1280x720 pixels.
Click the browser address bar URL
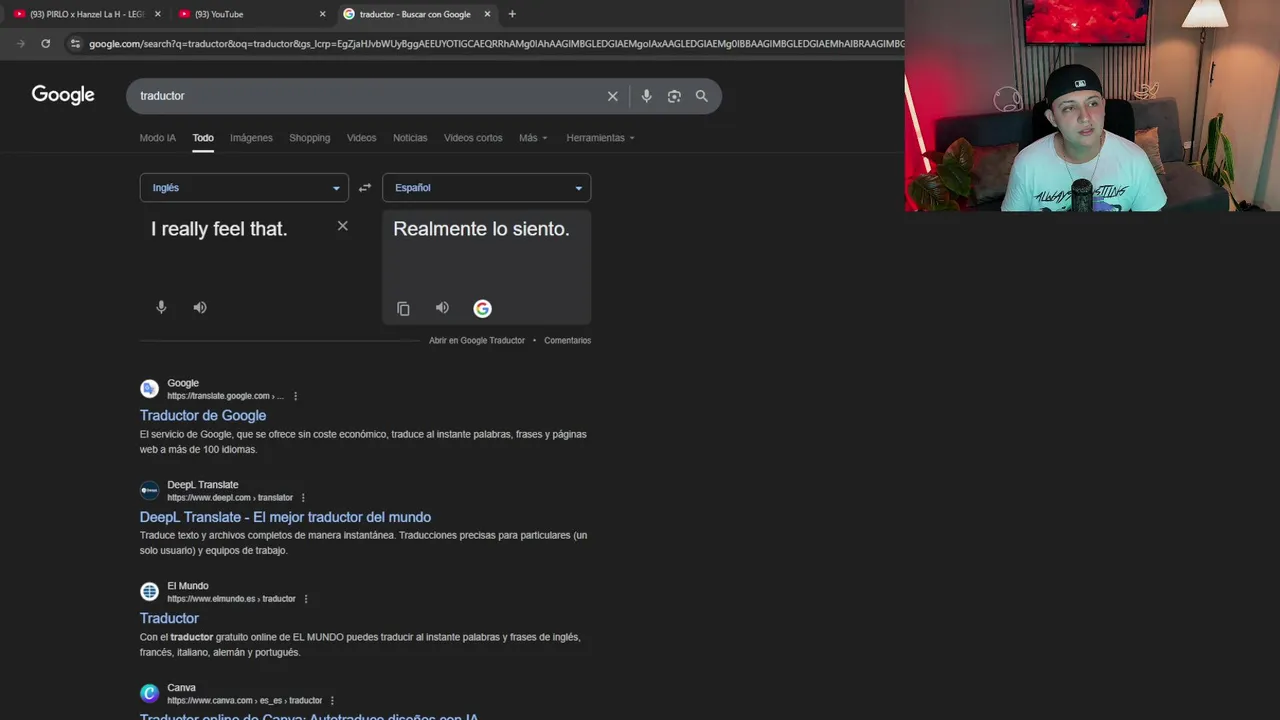(x=495, y=43)
